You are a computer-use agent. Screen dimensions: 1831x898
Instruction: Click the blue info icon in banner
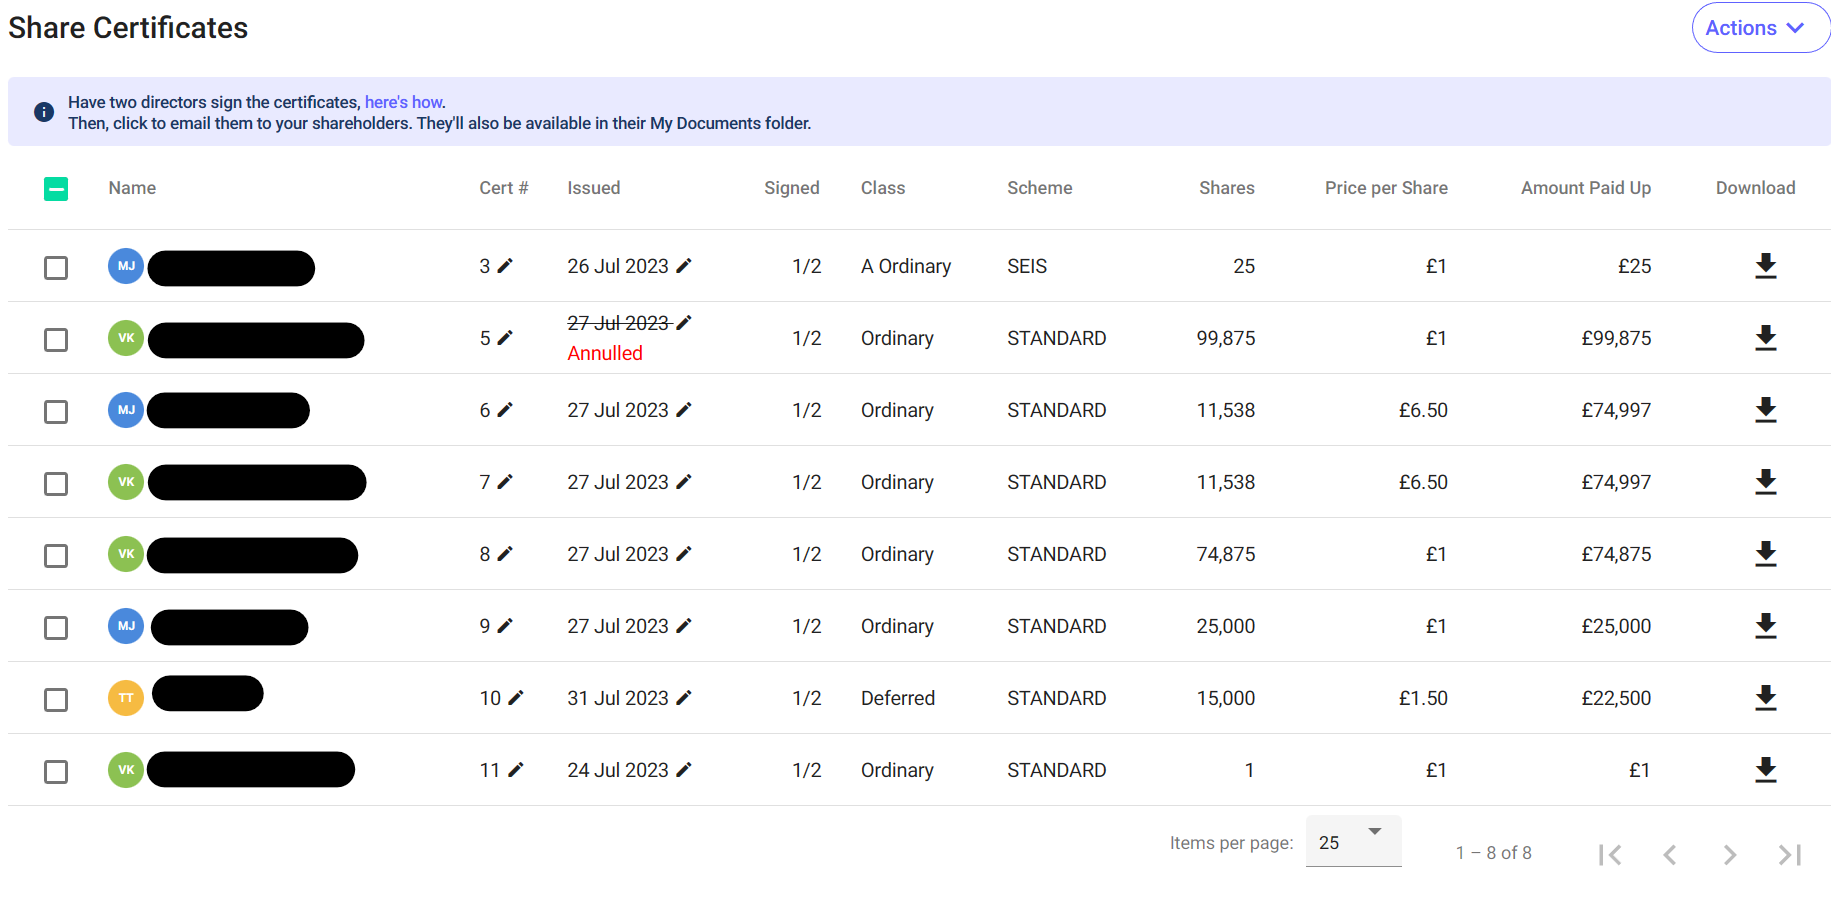click(x=44, y=112)
